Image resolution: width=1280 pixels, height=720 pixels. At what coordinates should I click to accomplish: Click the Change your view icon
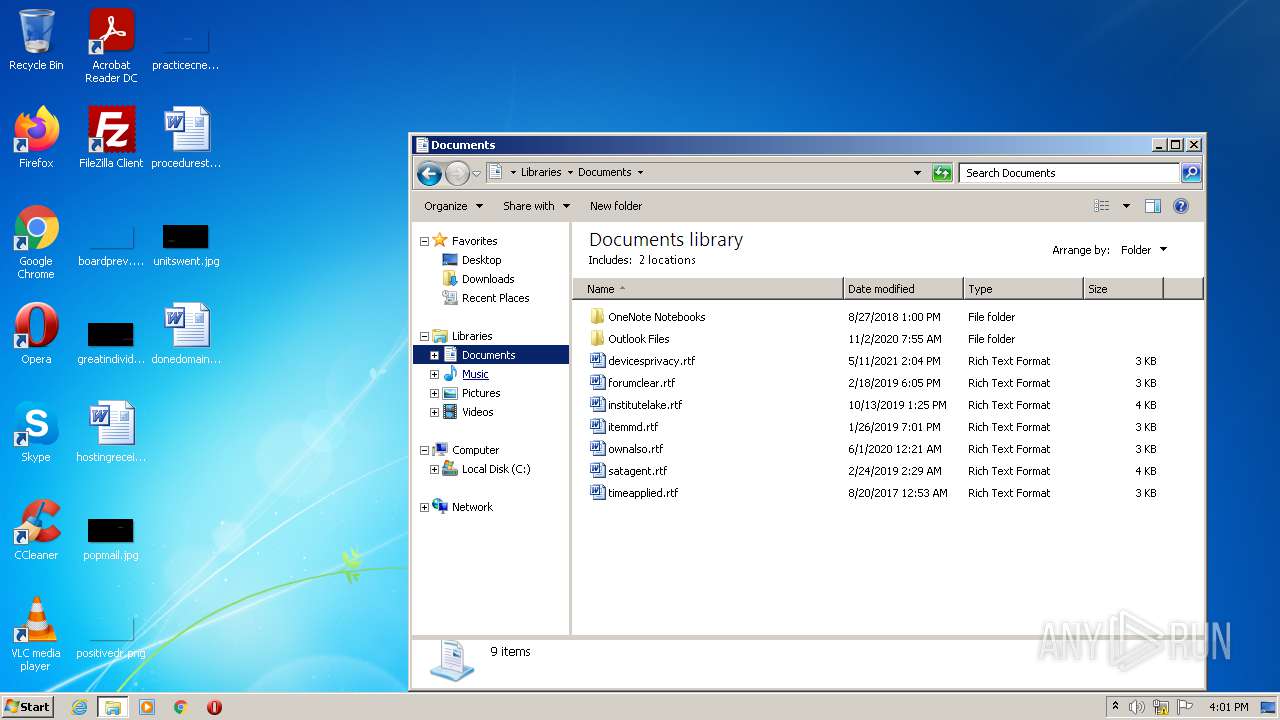pos(1102,206)
